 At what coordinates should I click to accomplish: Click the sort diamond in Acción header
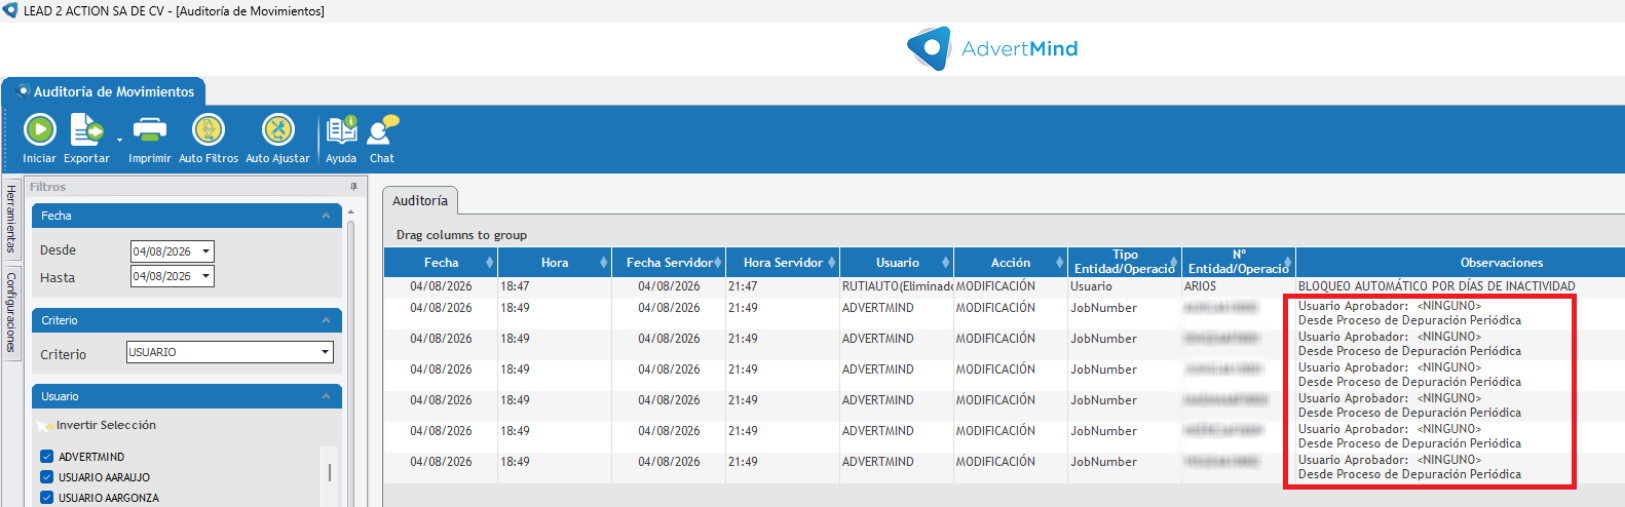coord(1060,262)
